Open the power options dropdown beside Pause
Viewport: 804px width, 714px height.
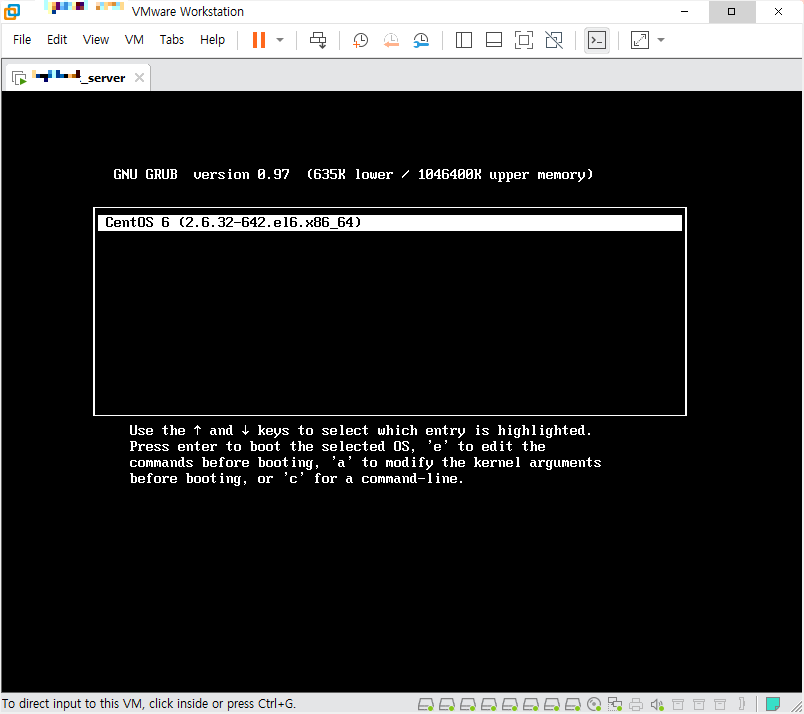coord(280,40)
